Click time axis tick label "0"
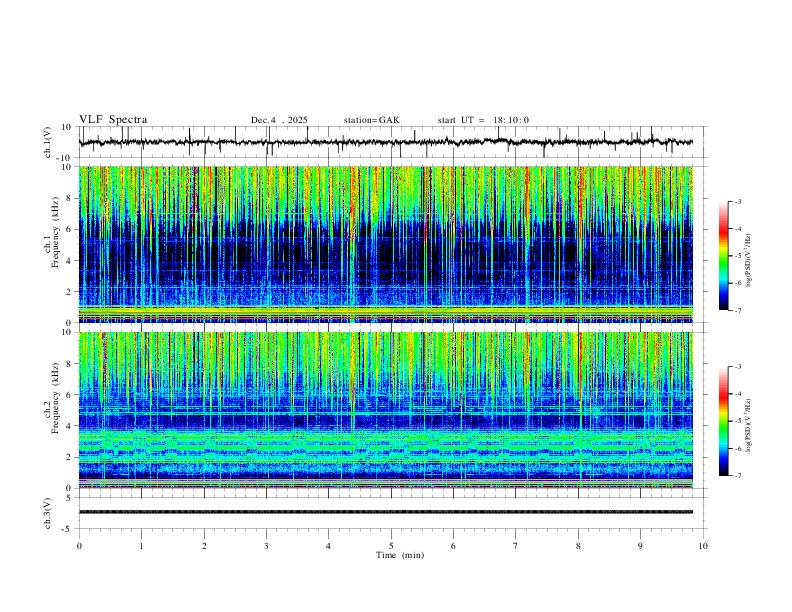The image size is (792, 612). pyautogui.click(x=79, y=546)
